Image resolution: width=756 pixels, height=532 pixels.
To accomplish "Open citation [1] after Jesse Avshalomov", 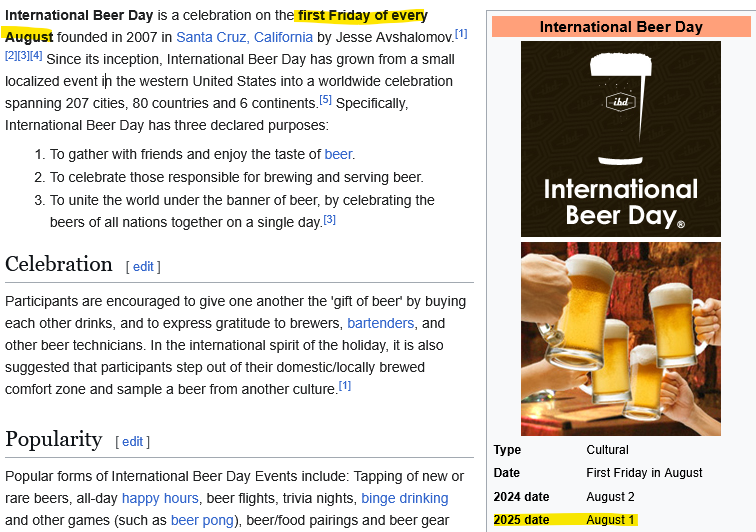I will click(x=461, y=33).
